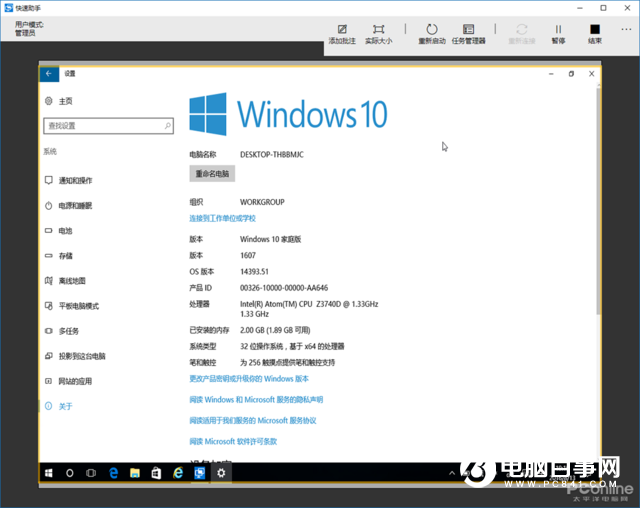Click 连接到工作单位或学校 link
This screenshot has height=508, width=640.
(222, 218)
